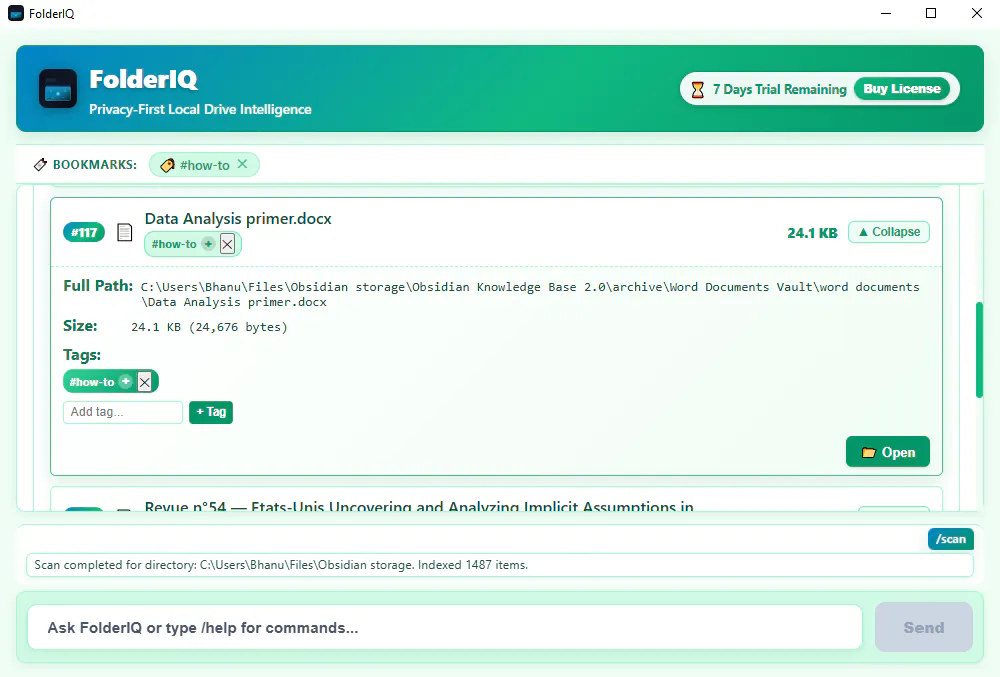Click the 24.1 KB (24,676 bytes) value
This screenshot has height=677, width=1000.
(x=209, y=327)
